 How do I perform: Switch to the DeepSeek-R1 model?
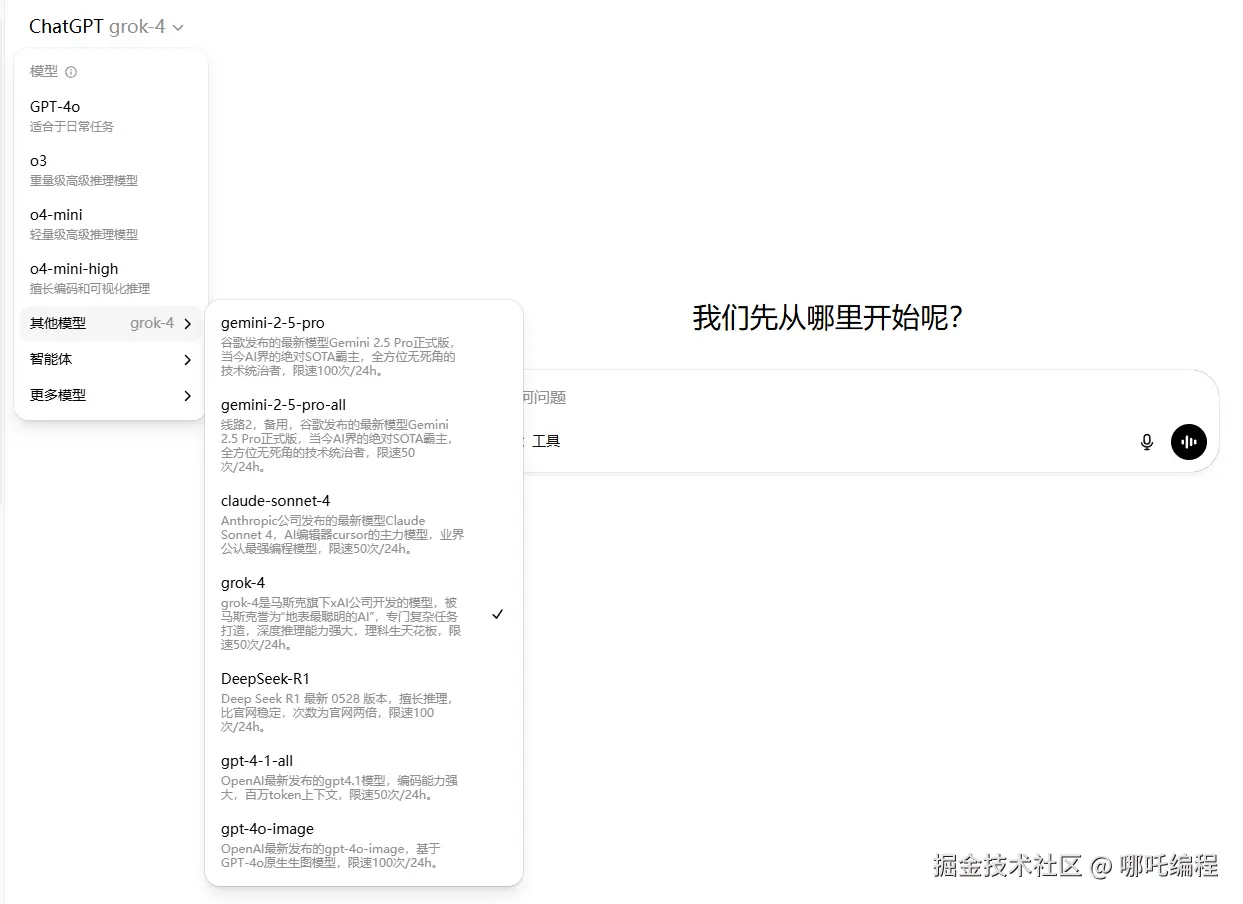[x=363, y=702]
